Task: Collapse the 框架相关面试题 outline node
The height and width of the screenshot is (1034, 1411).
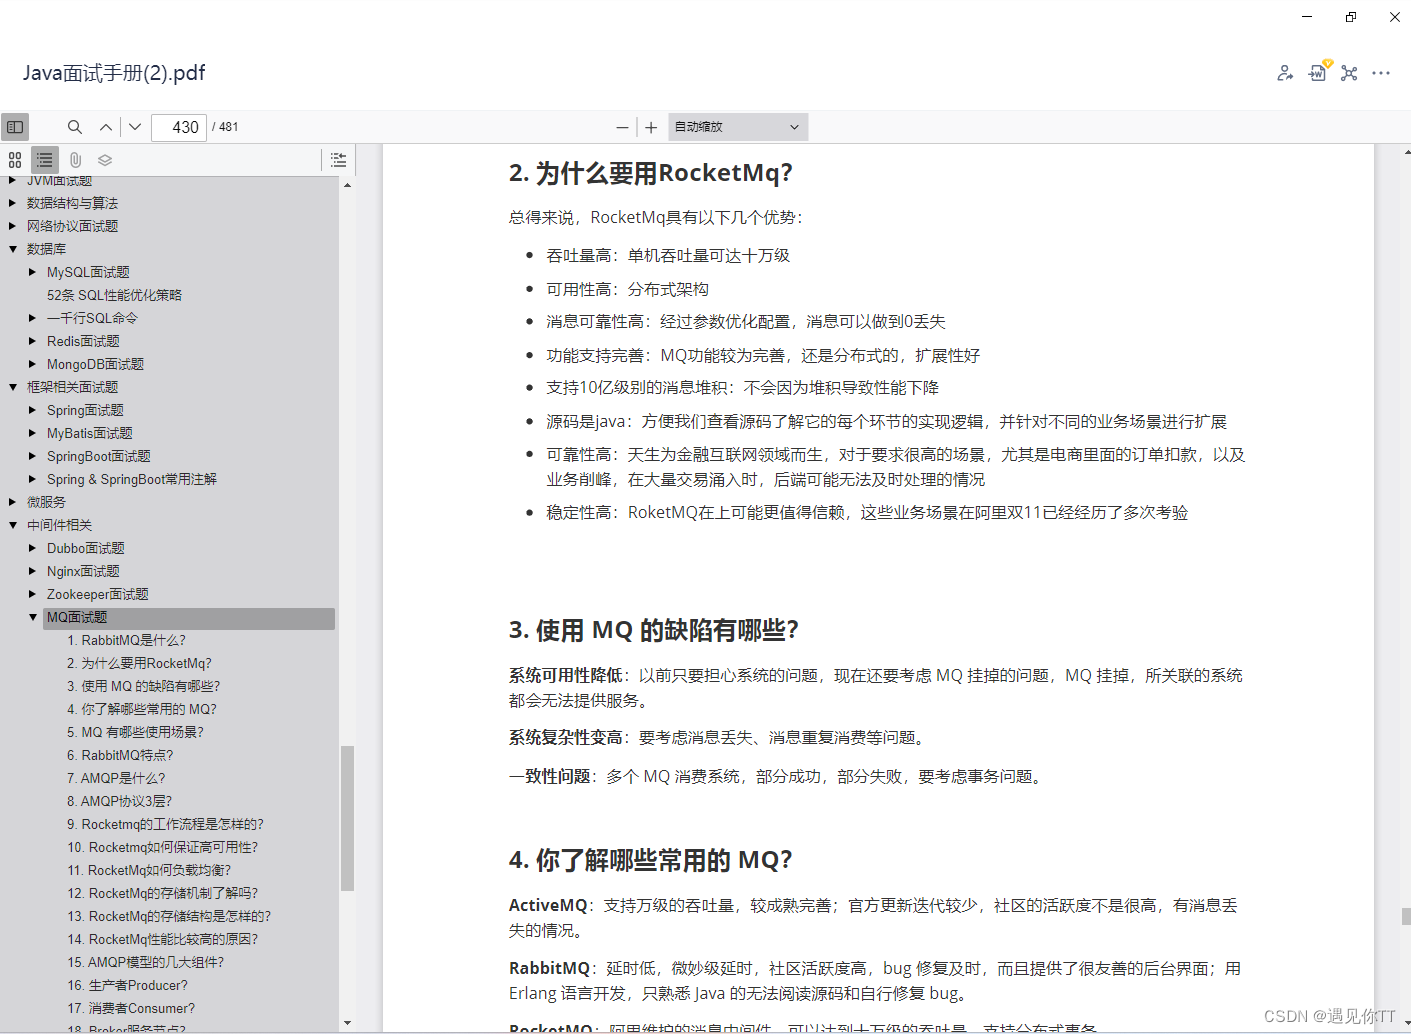Action: click(12, 387)
